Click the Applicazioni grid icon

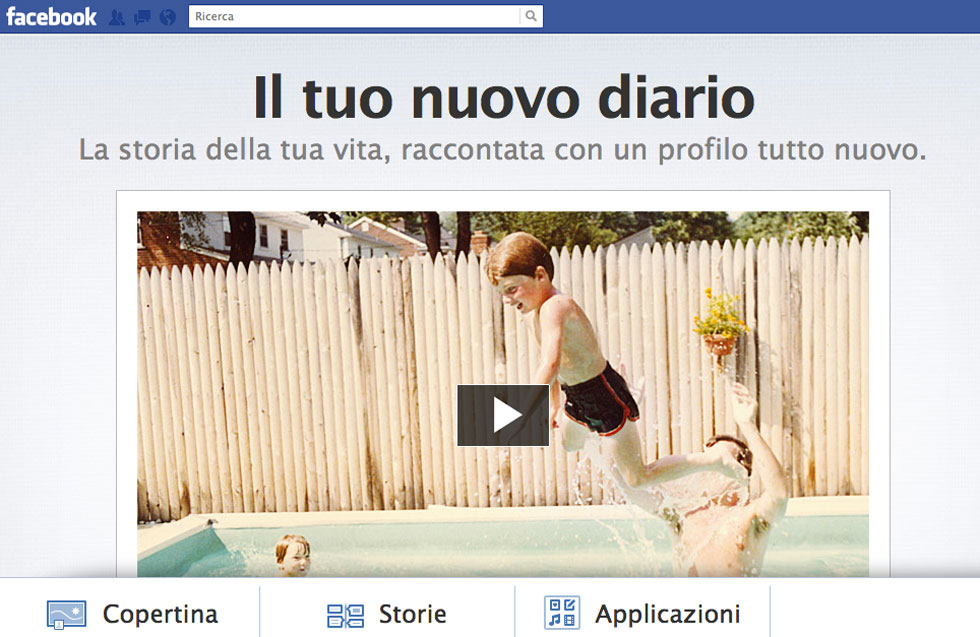point(561,613)
